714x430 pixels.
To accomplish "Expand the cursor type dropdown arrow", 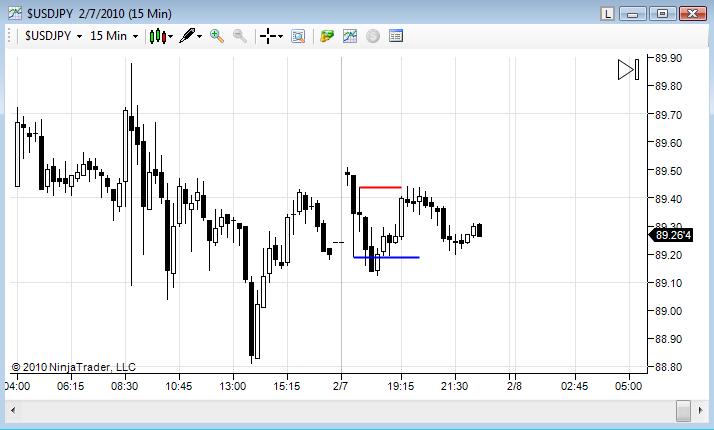I will click(280, 36).
